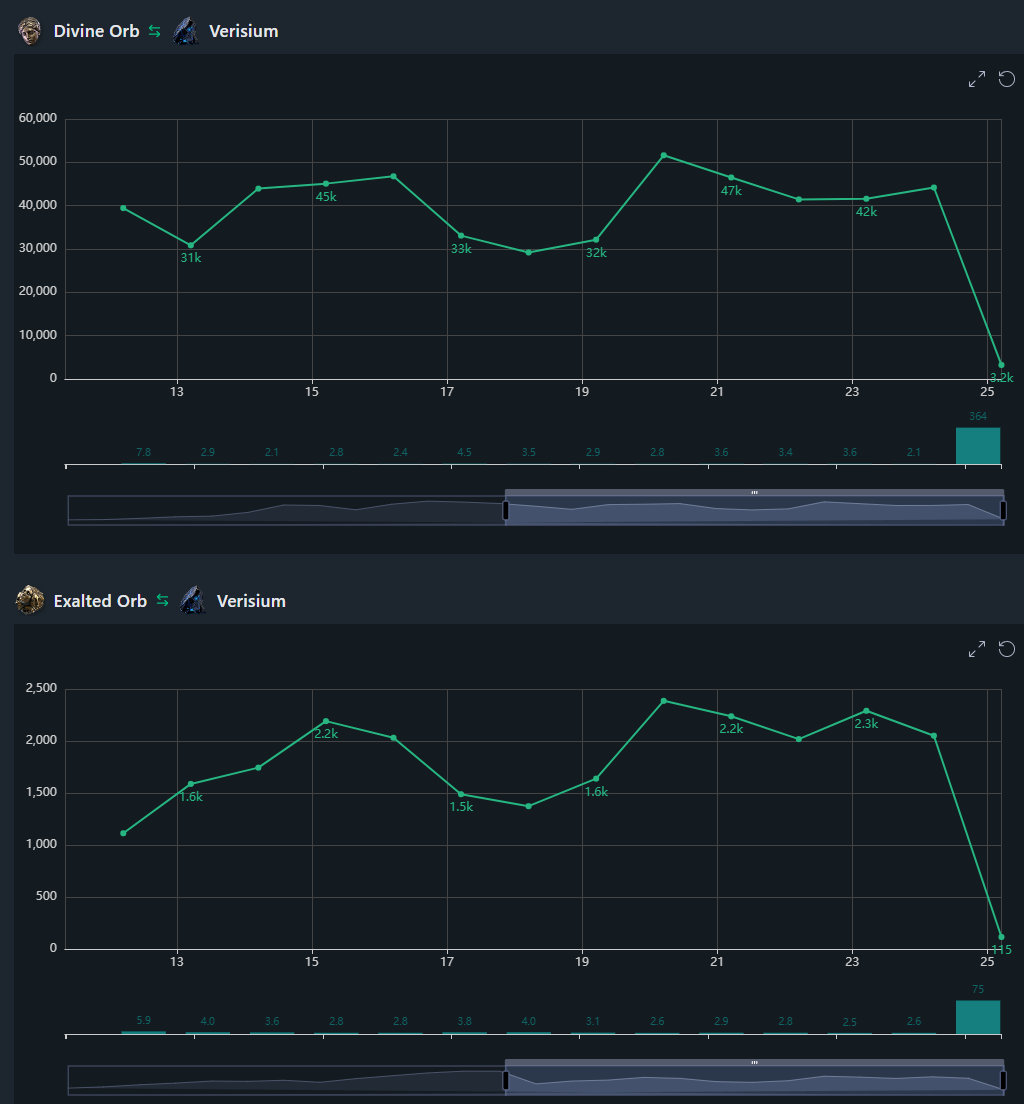This screenshot has width=1024, height=1104.
Task: Click the 32k data point on the Divine chart
Action: pyautogui.click(x=597, y=240)
